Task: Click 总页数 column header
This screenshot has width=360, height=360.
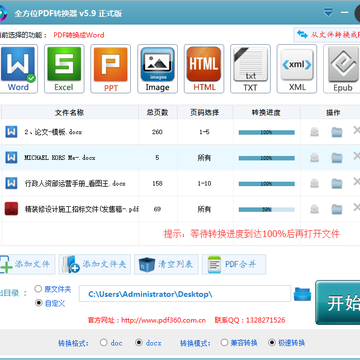Action: pos(157,113)
